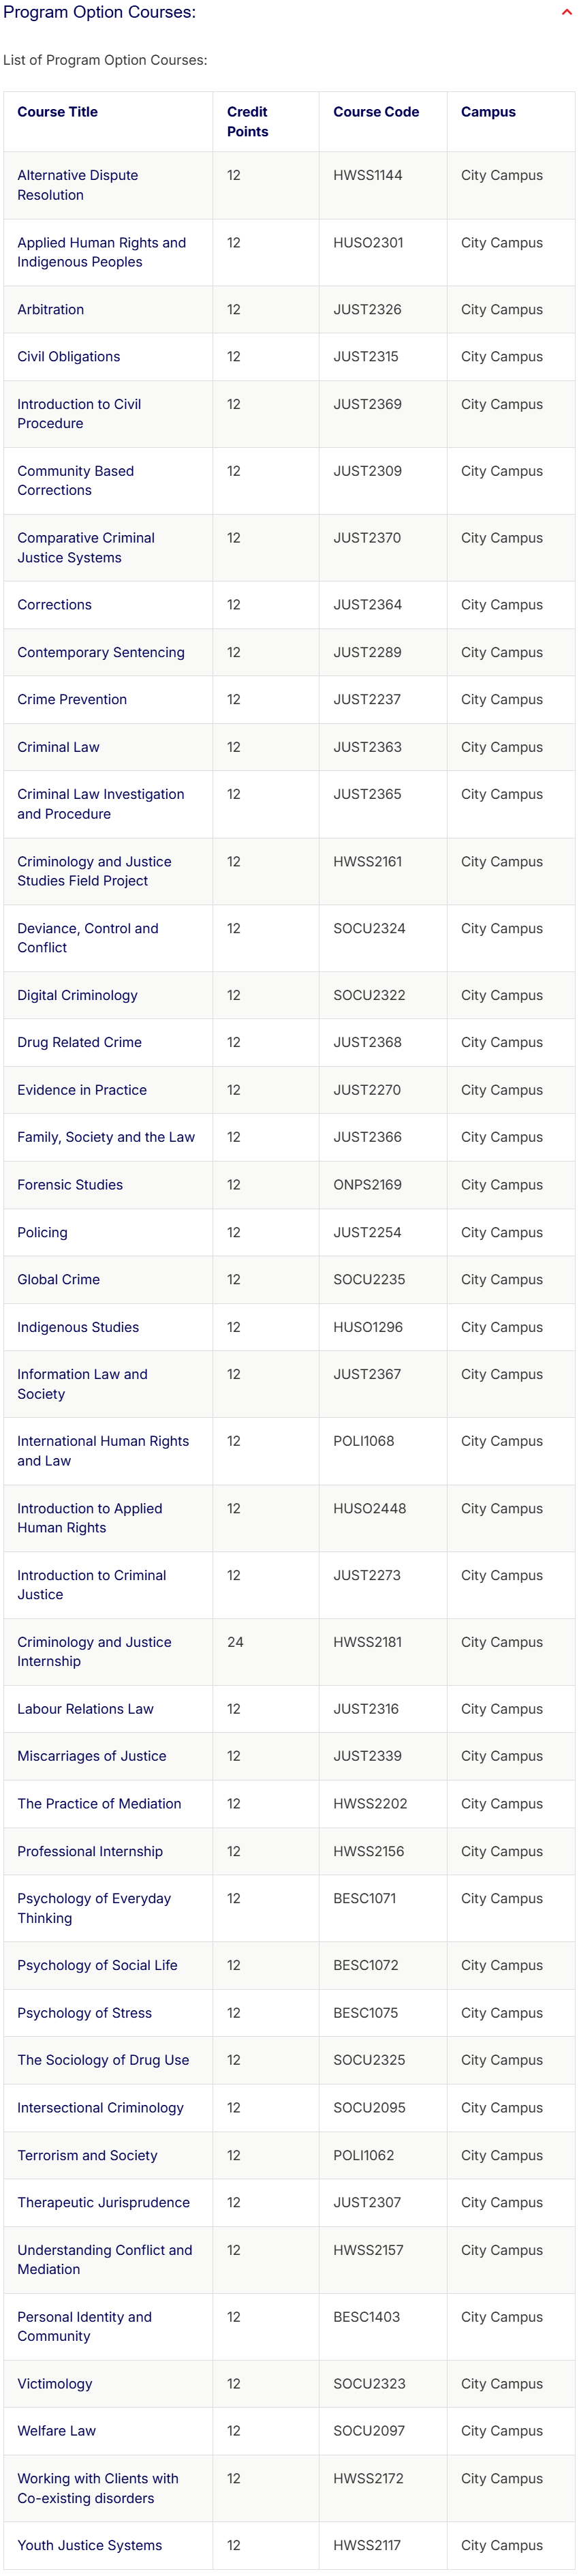Open the Victimology course link
The height and width of the screenshot is (2576, 579).
[x=54, y=2385]
